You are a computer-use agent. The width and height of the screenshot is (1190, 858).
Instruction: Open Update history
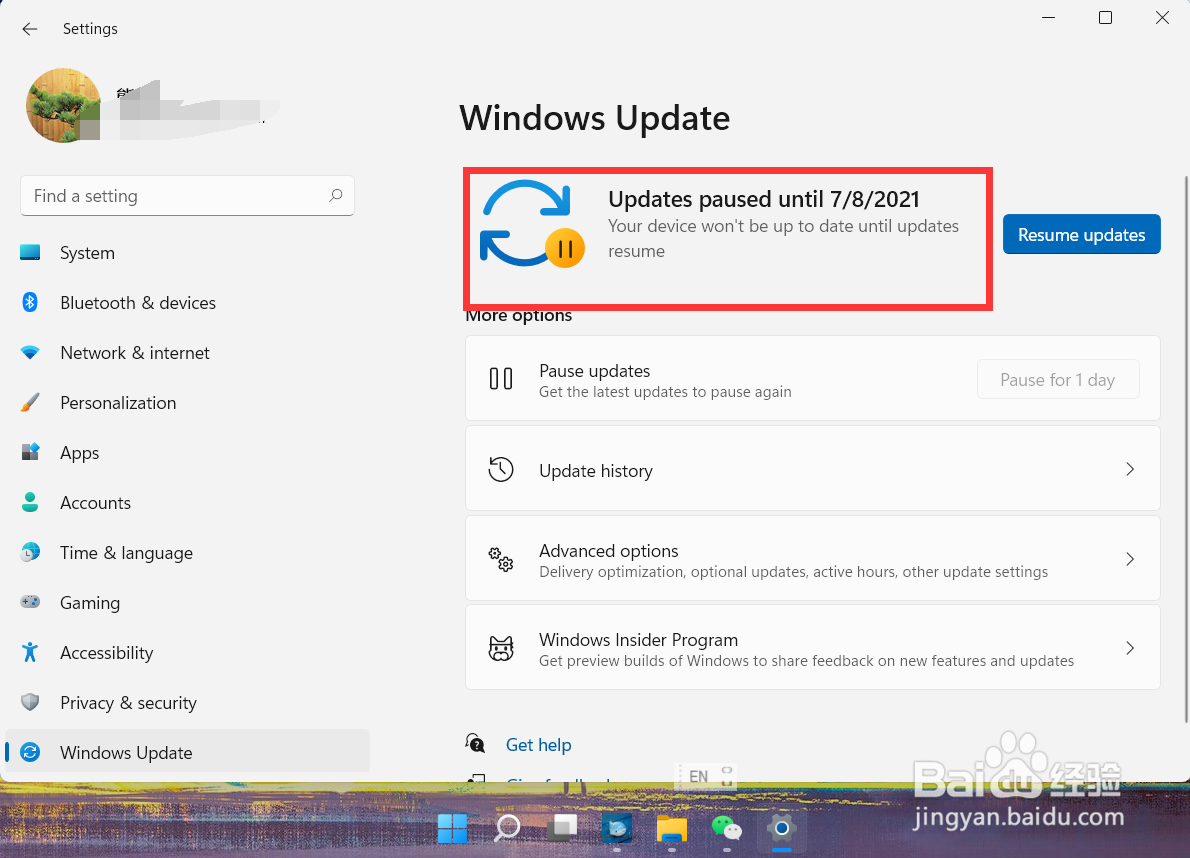coord(813,469)
